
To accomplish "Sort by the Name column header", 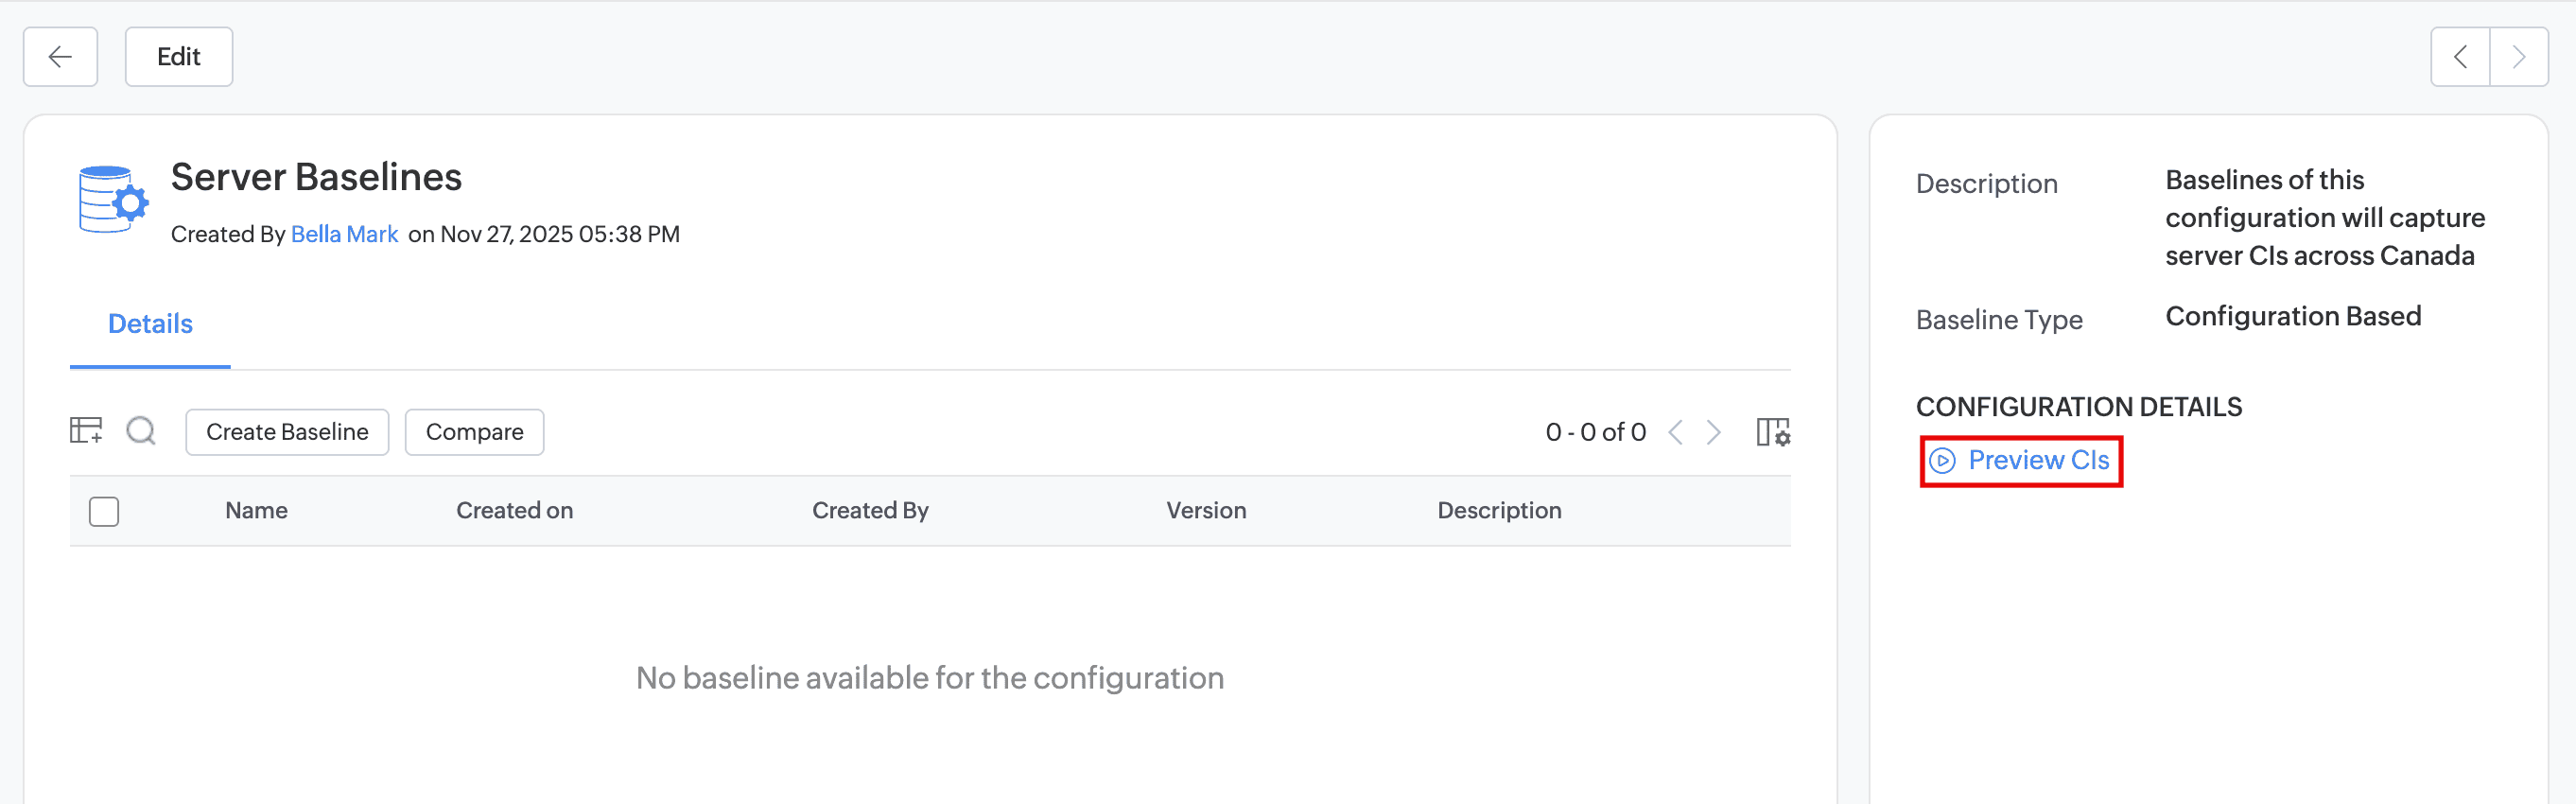I will coord(256,511).
